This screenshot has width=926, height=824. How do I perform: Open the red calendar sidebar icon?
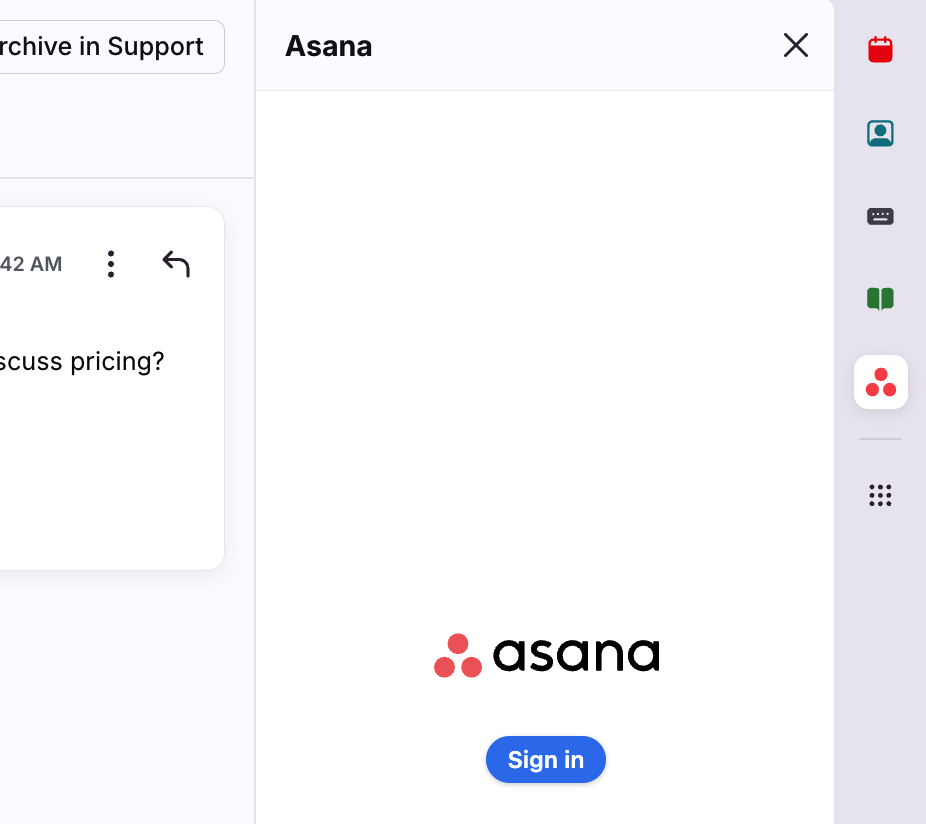(880, 49)
